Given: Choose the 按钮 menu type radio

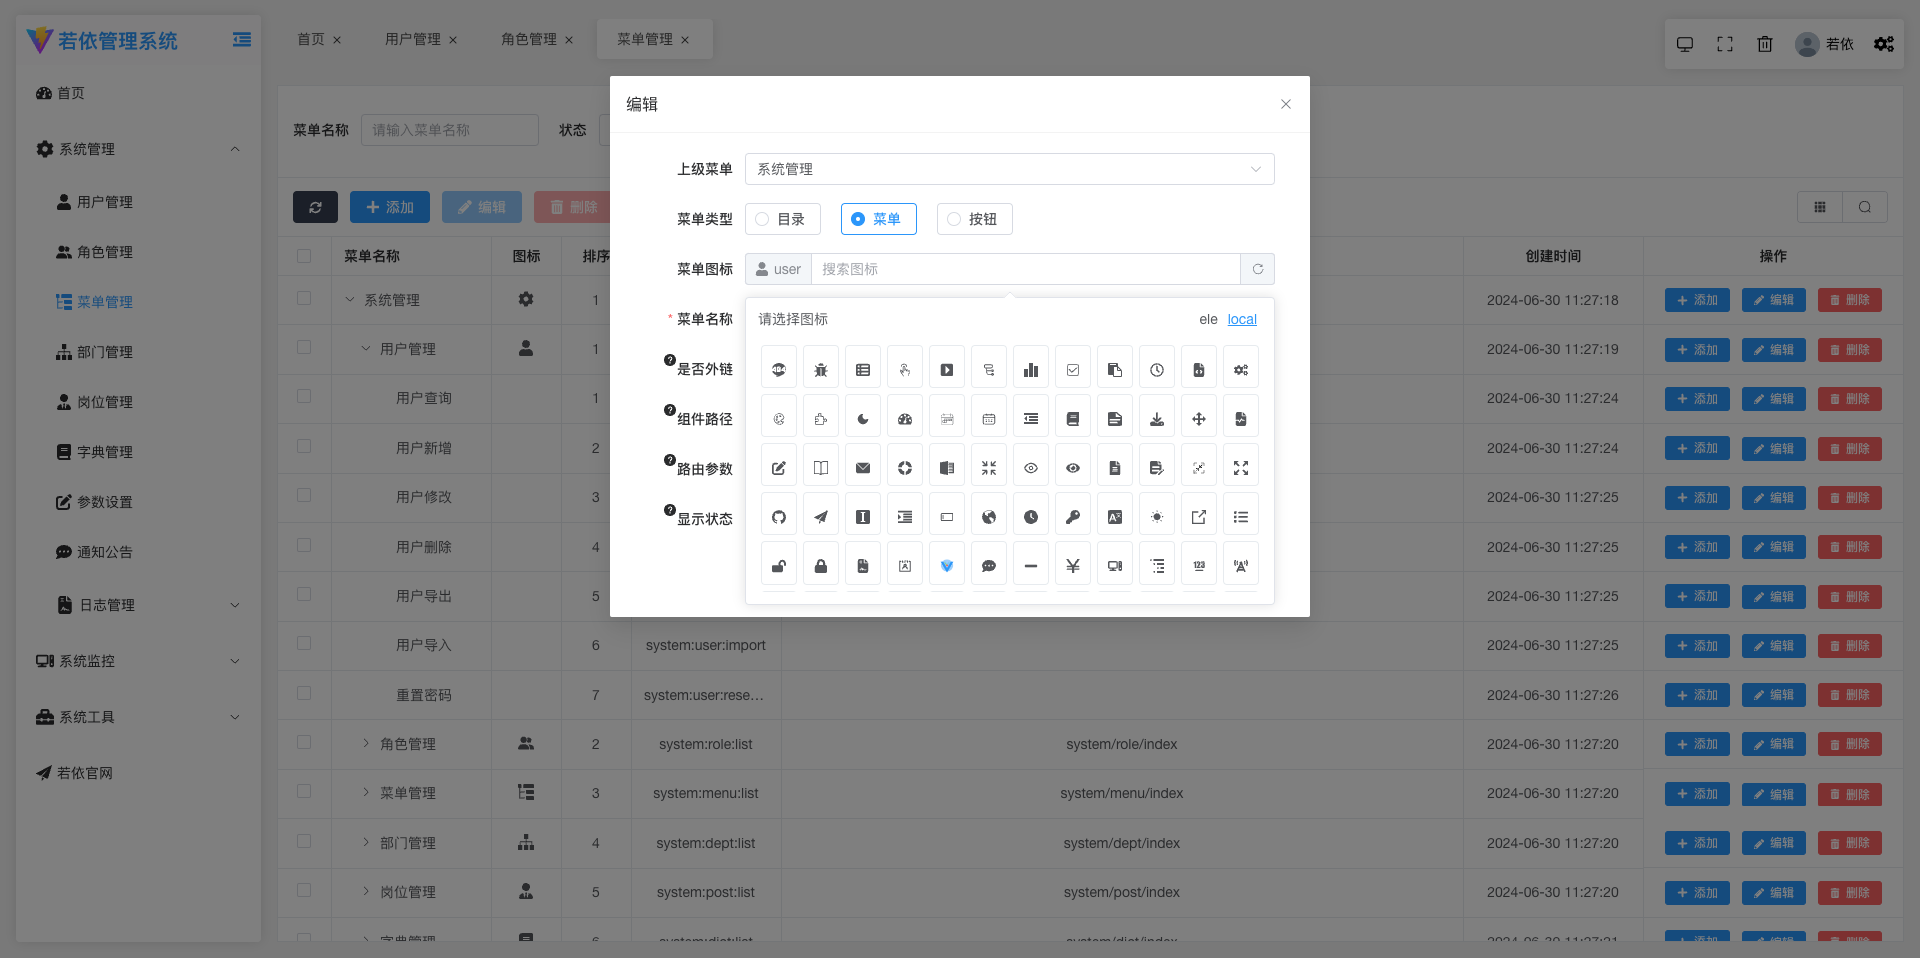Looking at the screenshot, I should pos(974,219).
